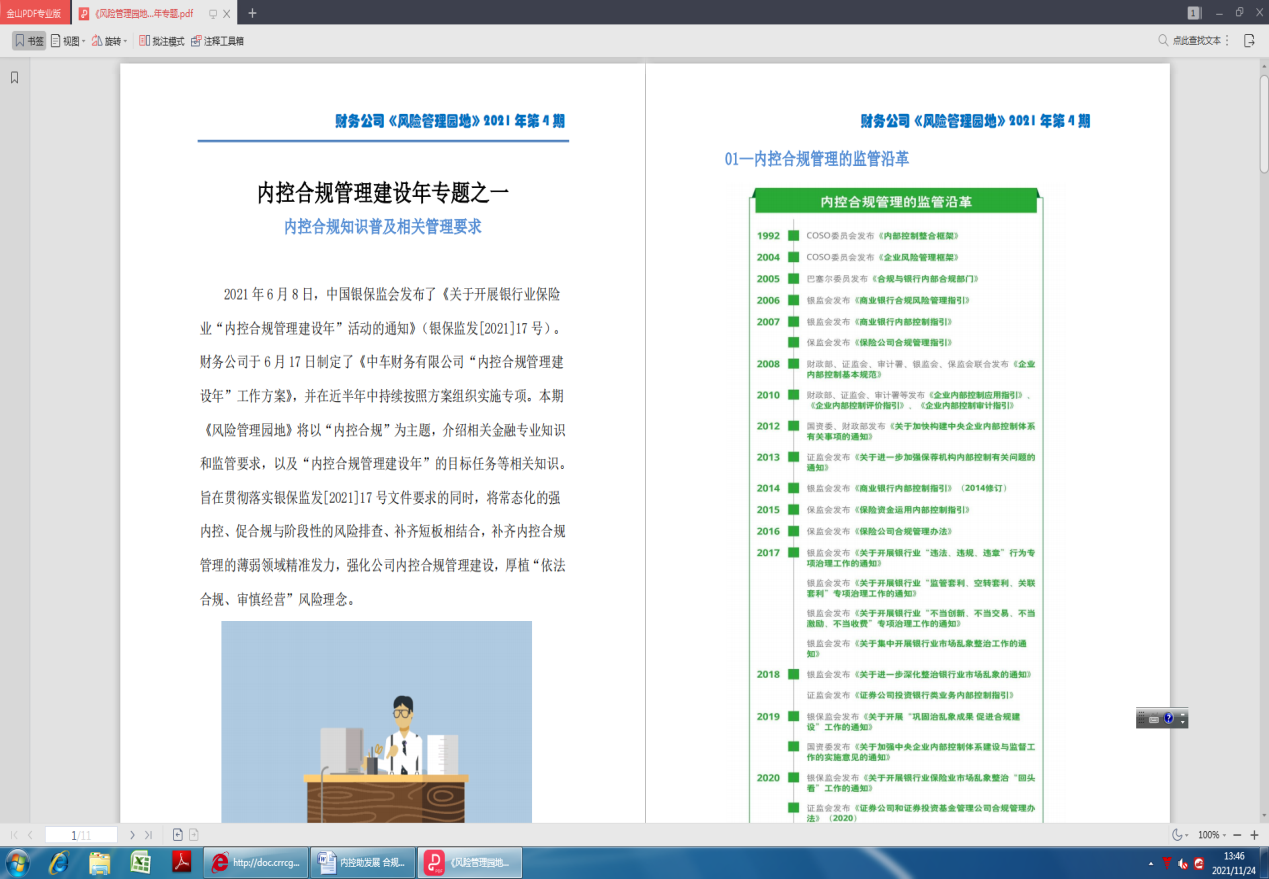The height and width of the screenshot is (879, 1269).
Task: Switch to the 金山PDF专业版 home tab
Action: coord(34,13)
